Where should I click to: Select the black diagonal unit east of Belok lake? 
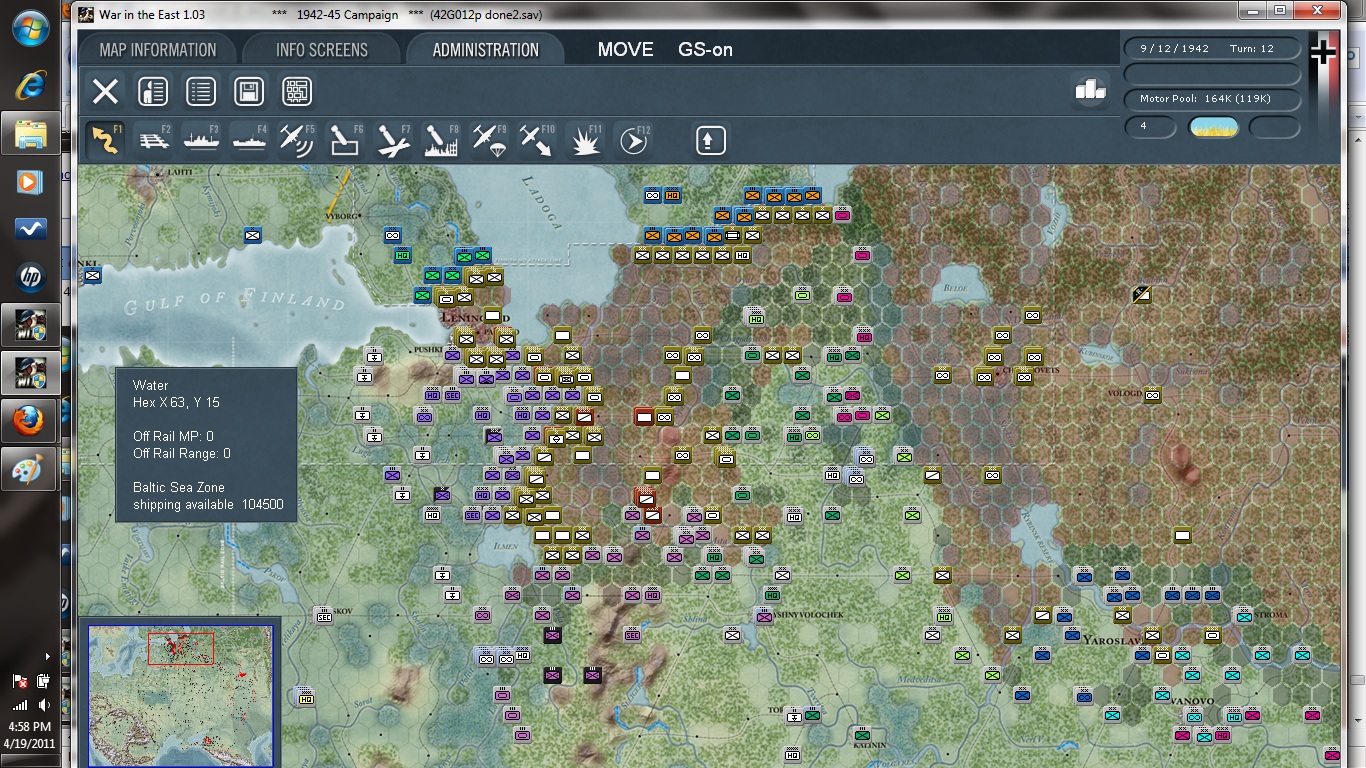(x=1142, y=294)
